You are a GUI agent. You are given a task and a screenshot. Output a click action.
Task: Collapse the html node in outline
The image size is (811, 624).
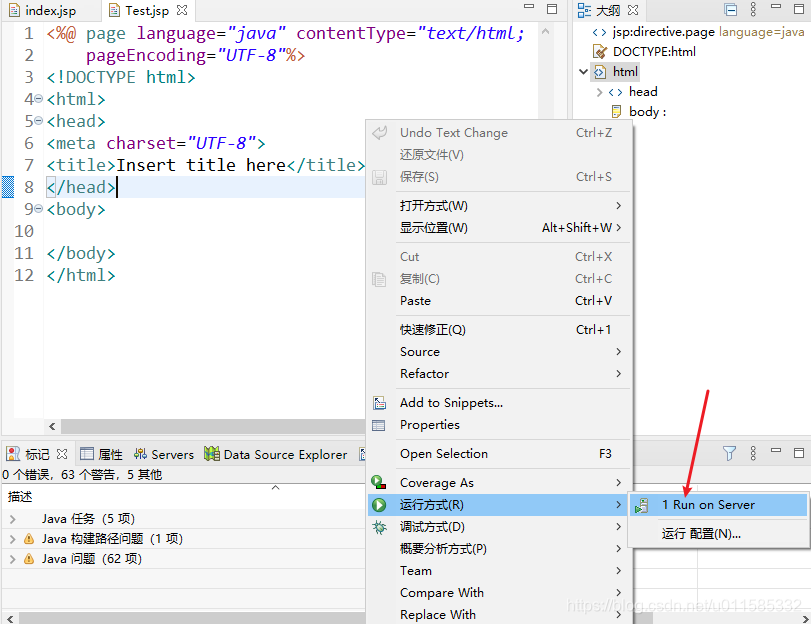pyautogui.click(x=583, y=71)
